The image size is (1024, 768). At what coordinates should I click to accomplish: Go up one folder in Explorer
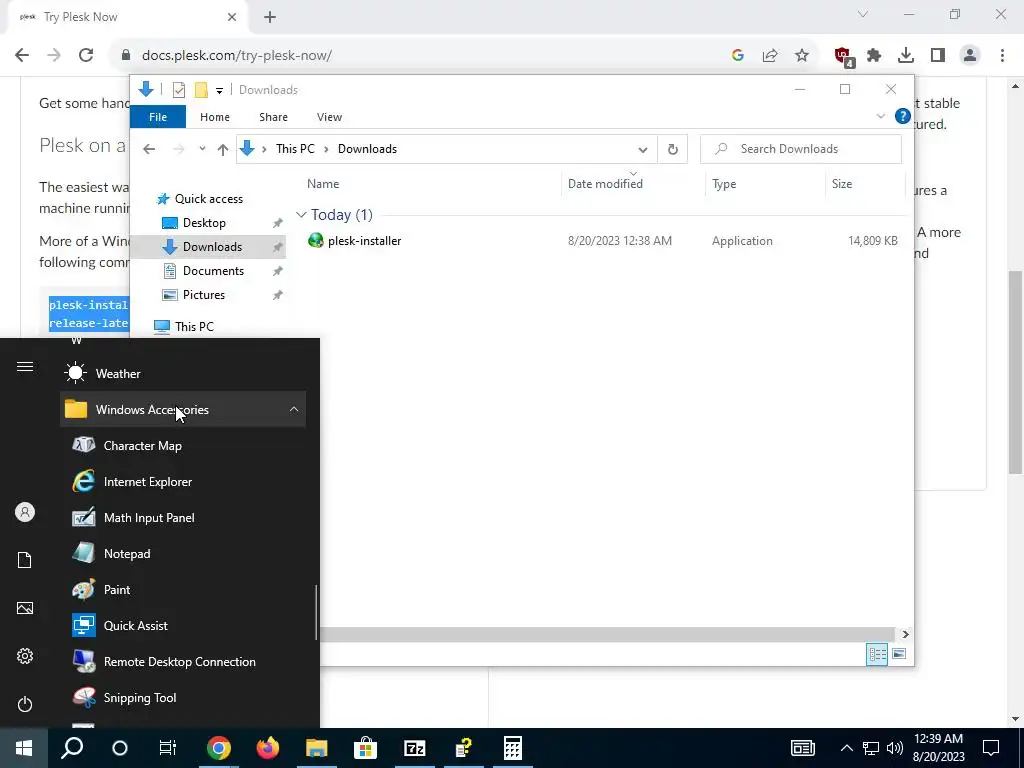pos(223,149)
